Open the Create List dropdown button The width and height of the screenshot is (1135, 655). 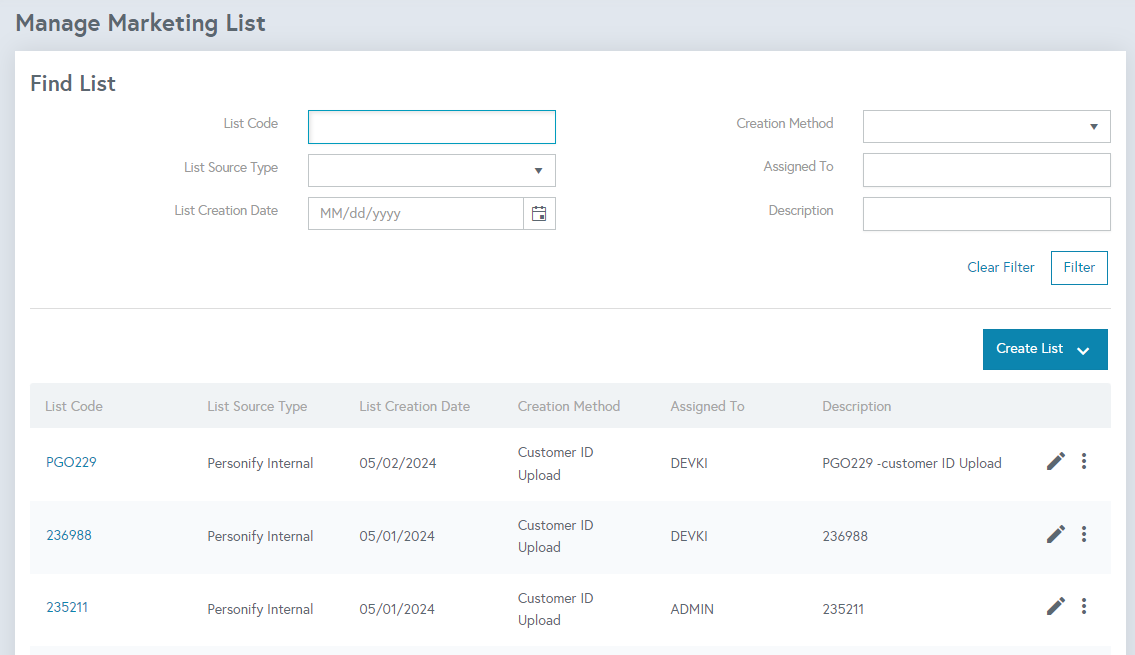pos(1045,350)
